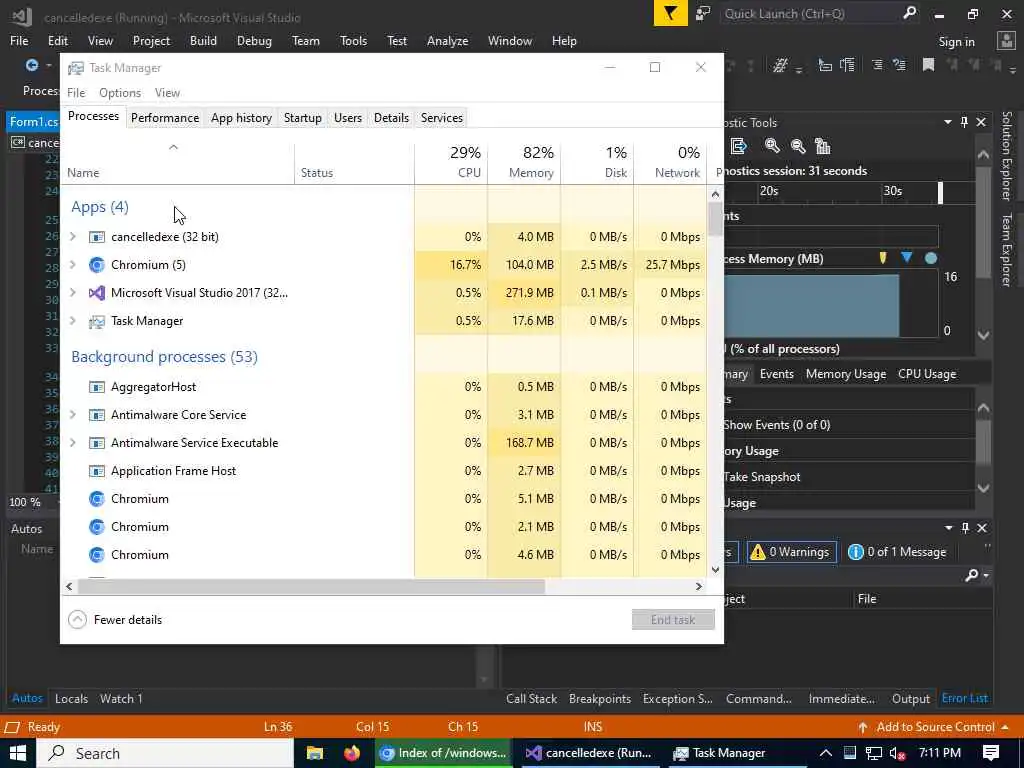The height and width of the screenshot is (768, 1024).
Task: Expand Antimalware Service Executable
Action: [x=73, y=443]
